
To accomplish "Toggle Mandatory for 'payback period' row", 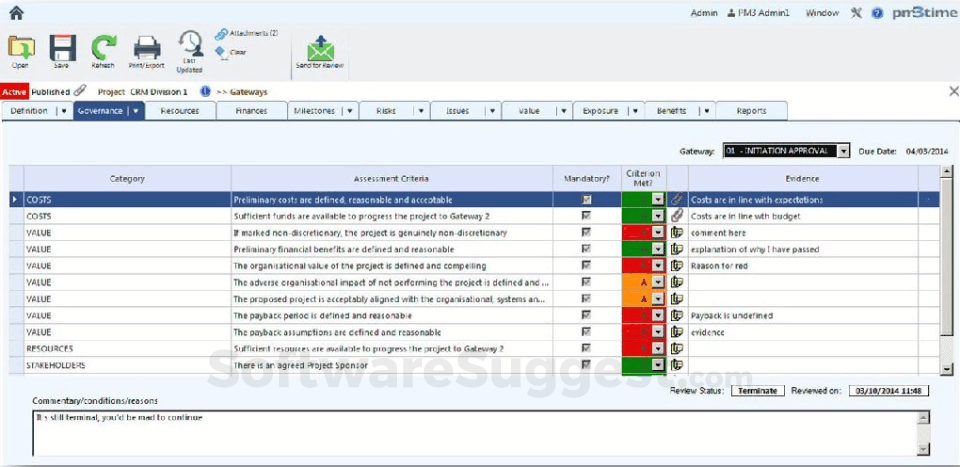I will (x=587, y=315).
